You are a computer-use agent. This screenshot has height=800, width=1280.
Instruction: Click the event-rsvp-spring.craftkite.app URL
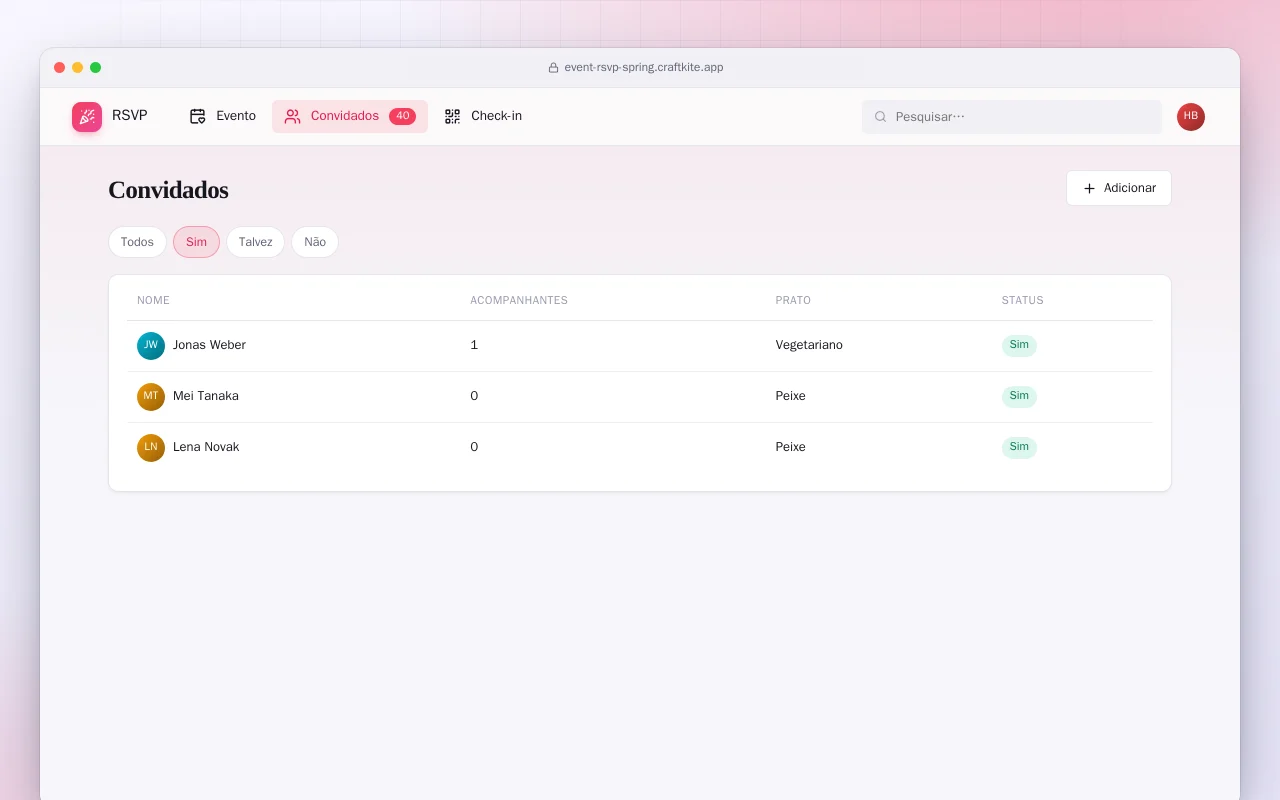[644, 68]
